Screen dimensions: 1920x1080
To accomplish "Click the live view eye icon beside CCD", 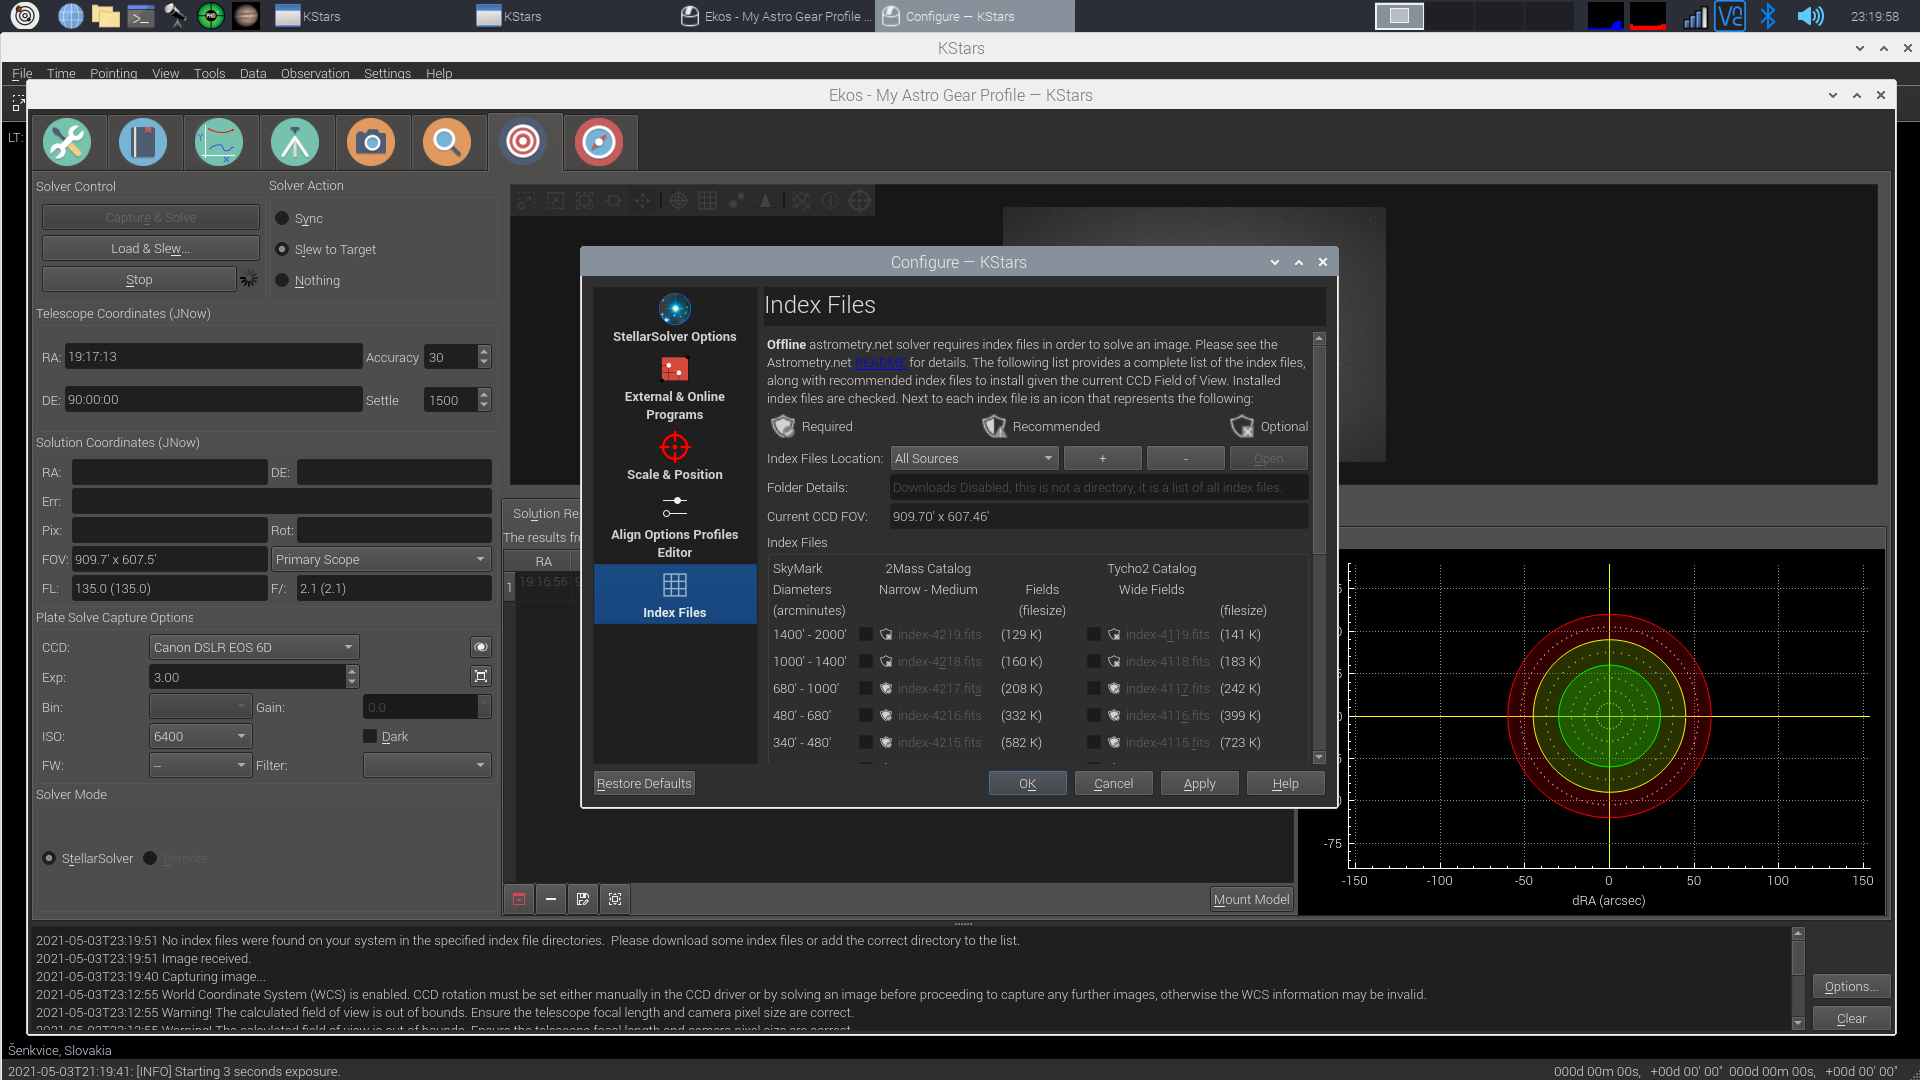I will [481, 647].
